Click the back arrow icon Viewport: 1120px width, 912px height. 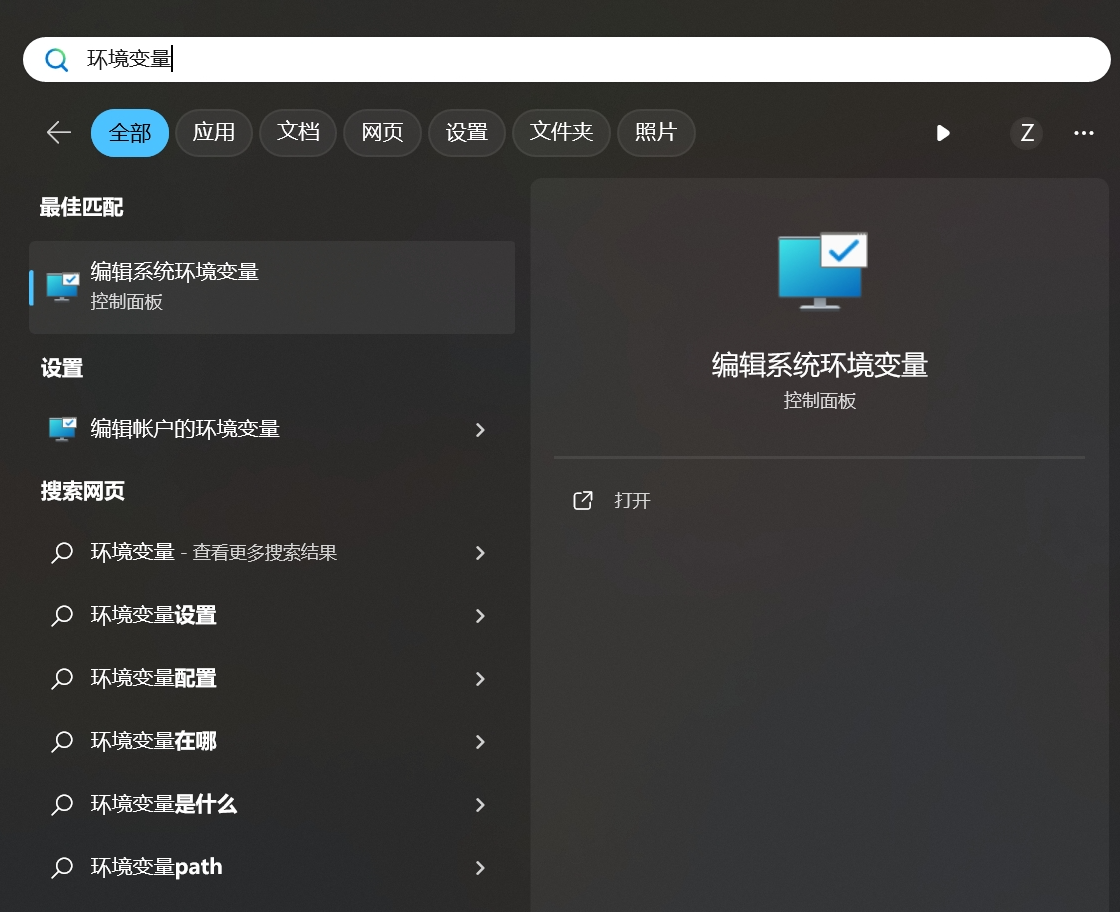(59, 133)
